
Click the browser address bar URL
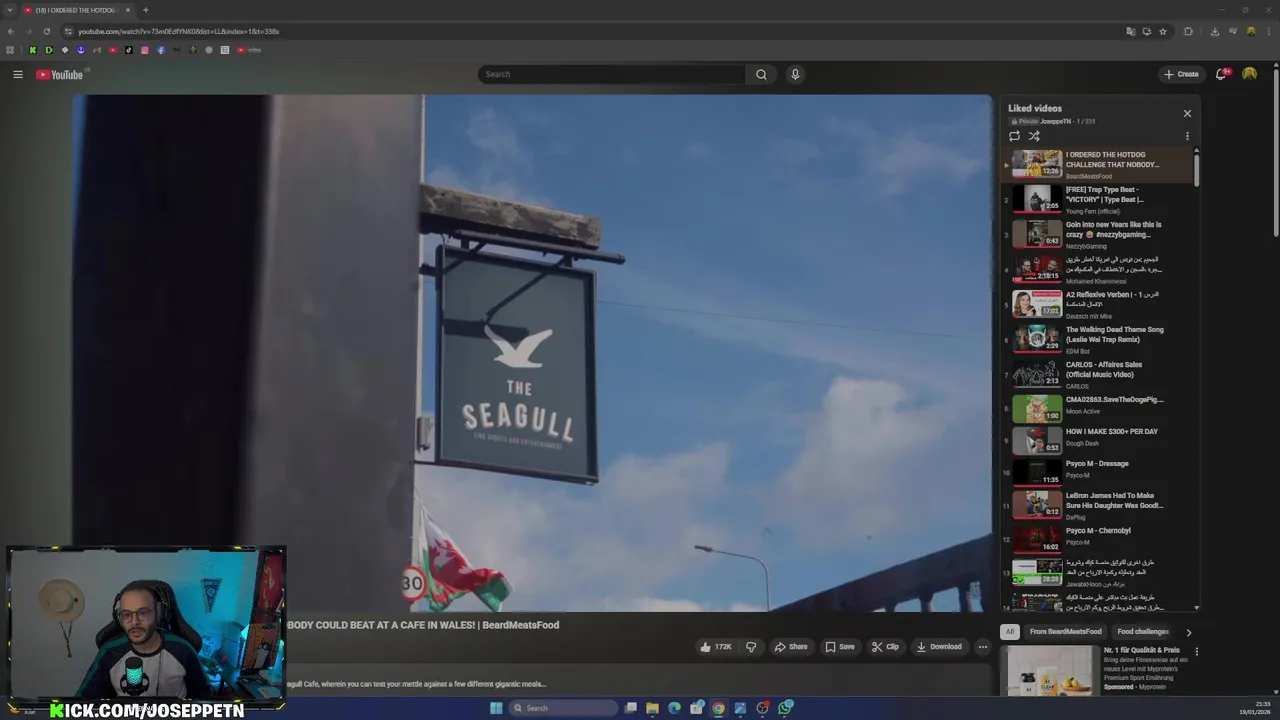coord(178,31)
